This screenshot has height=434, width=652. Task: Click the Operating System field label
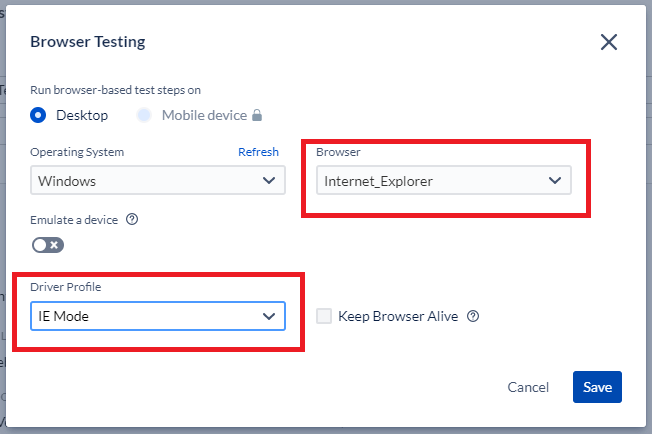(77, 152)
